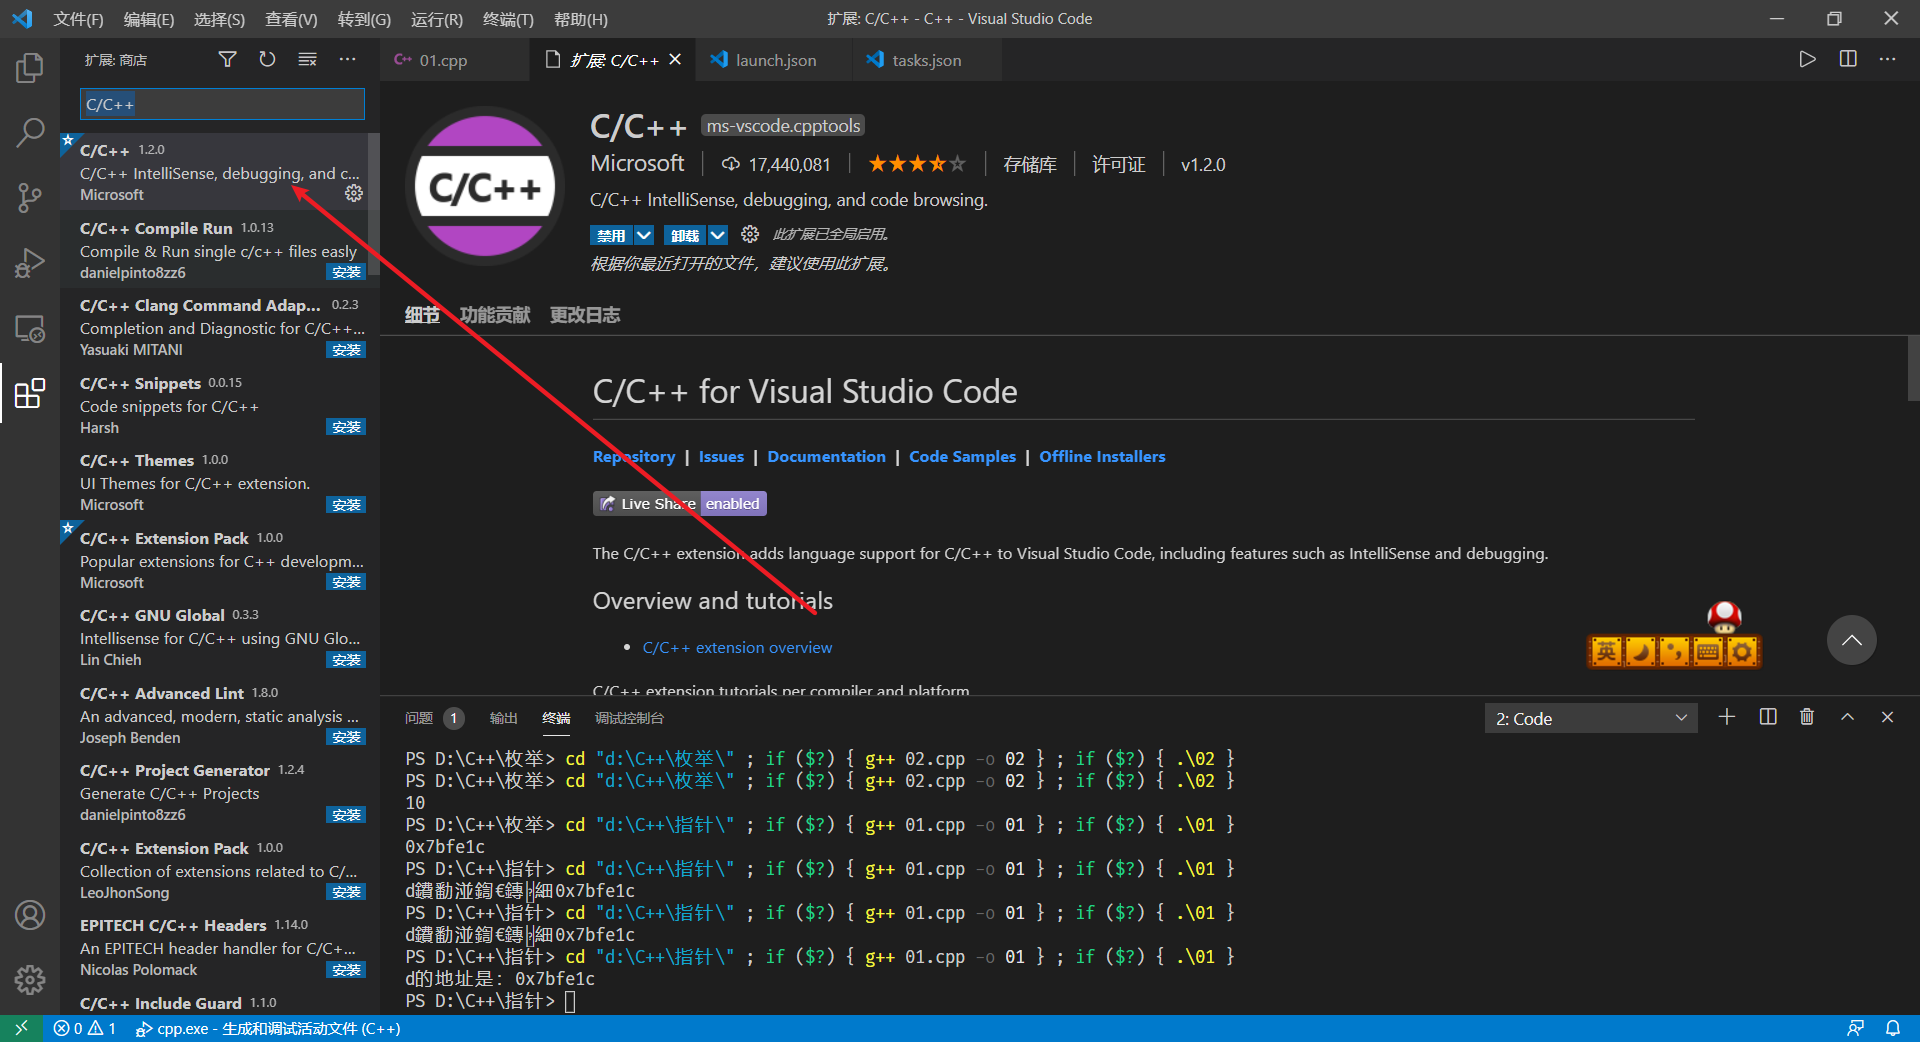Kill the terminal with trash icon
Image resolution: width=1920 pixels, height=1042 pixels.
[1807, 717]
